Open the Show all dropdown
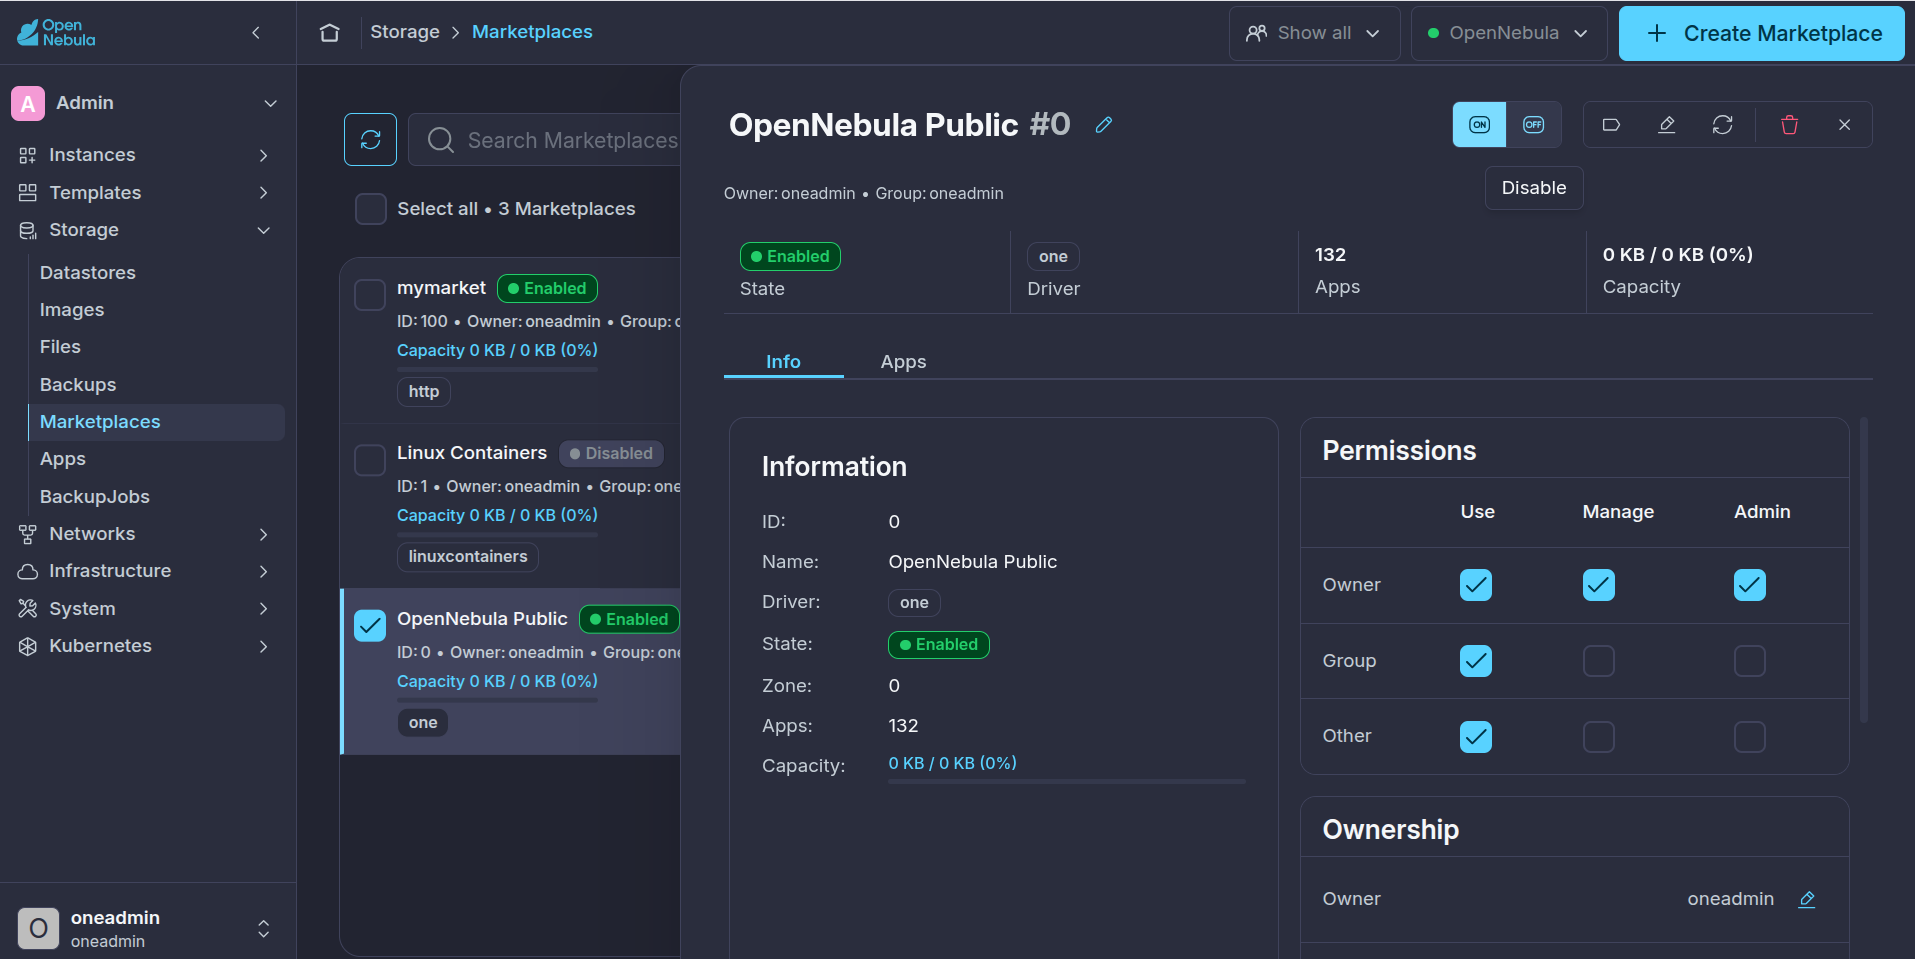 coord(1314,33)
